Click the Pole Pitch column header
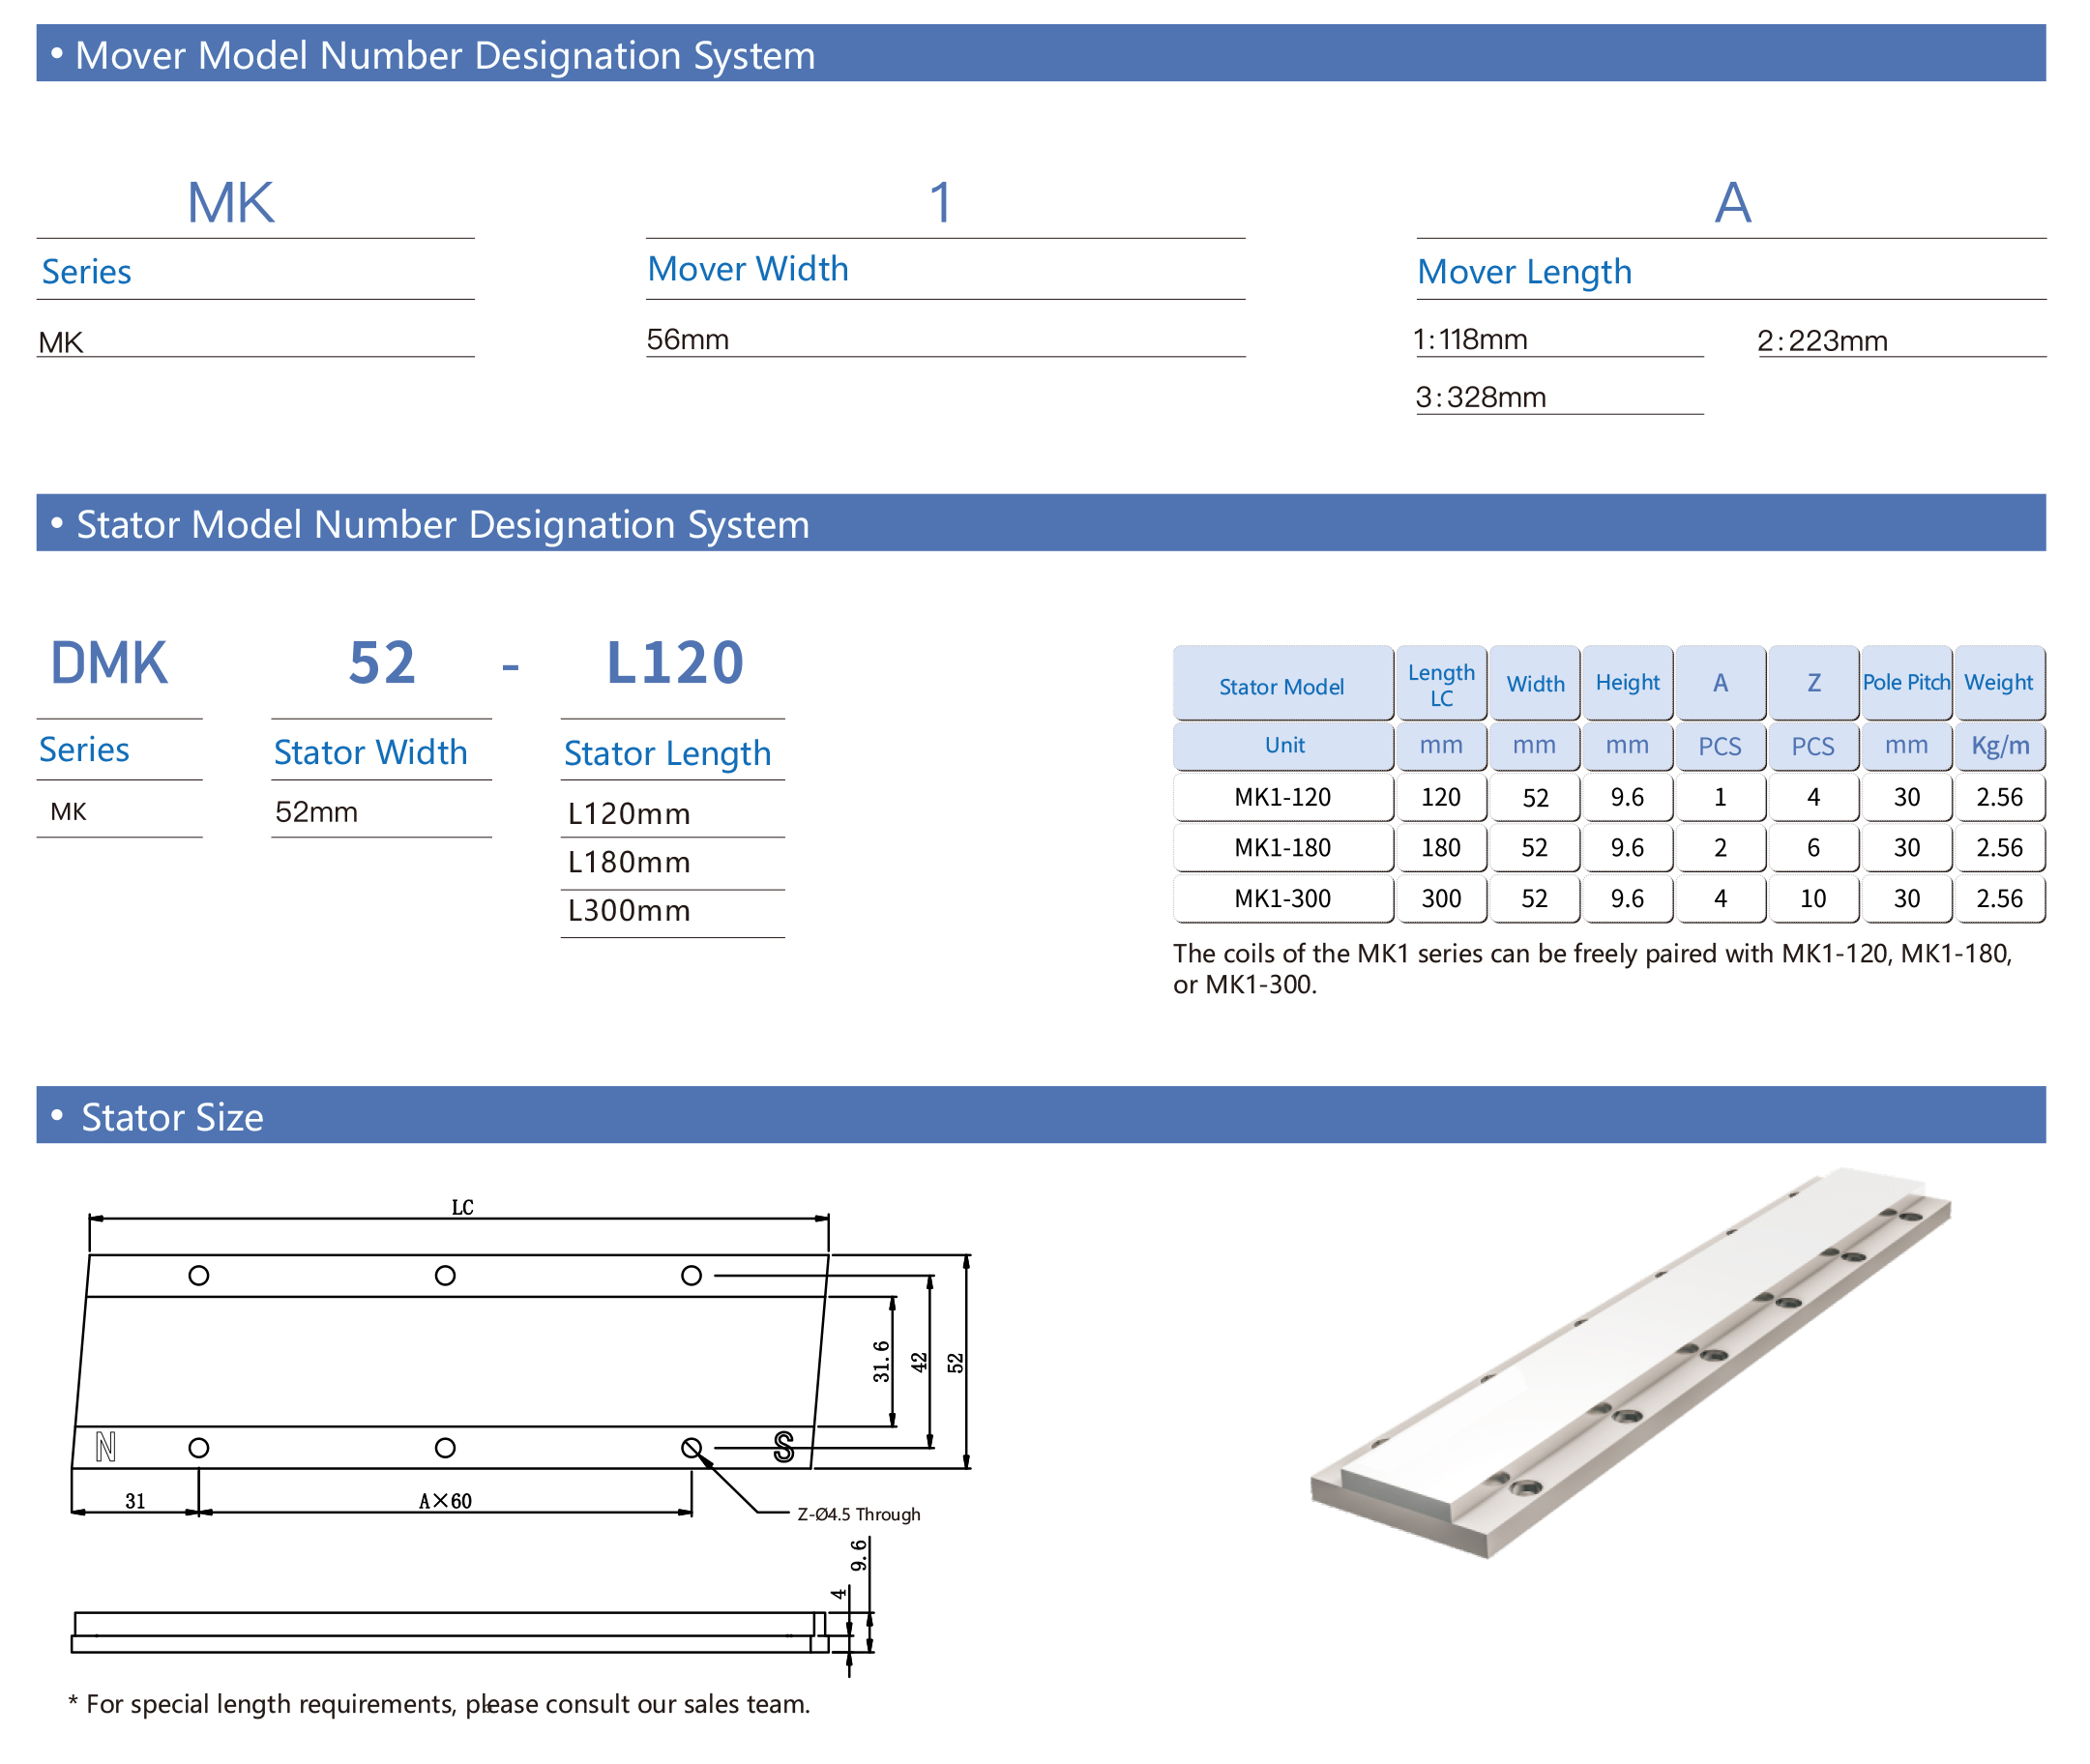The width and height of the screenshot is (2090, 1764). point(1905,682)
